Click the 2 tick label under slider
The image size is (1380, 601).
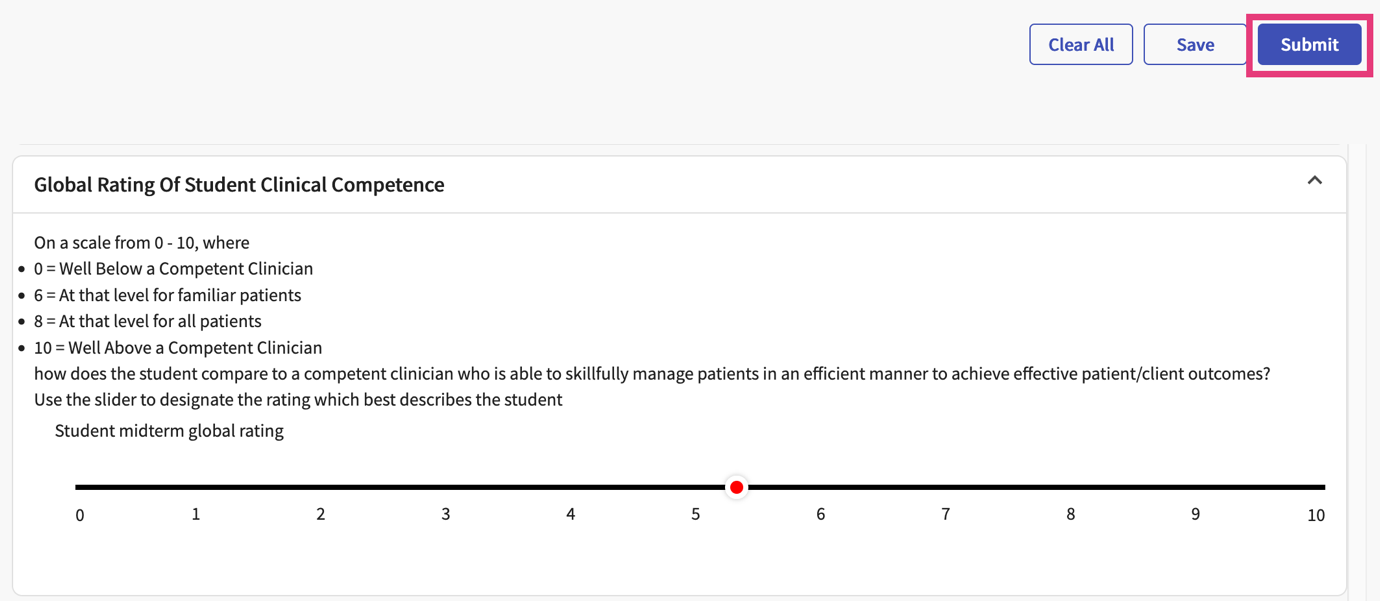[321, 514]
